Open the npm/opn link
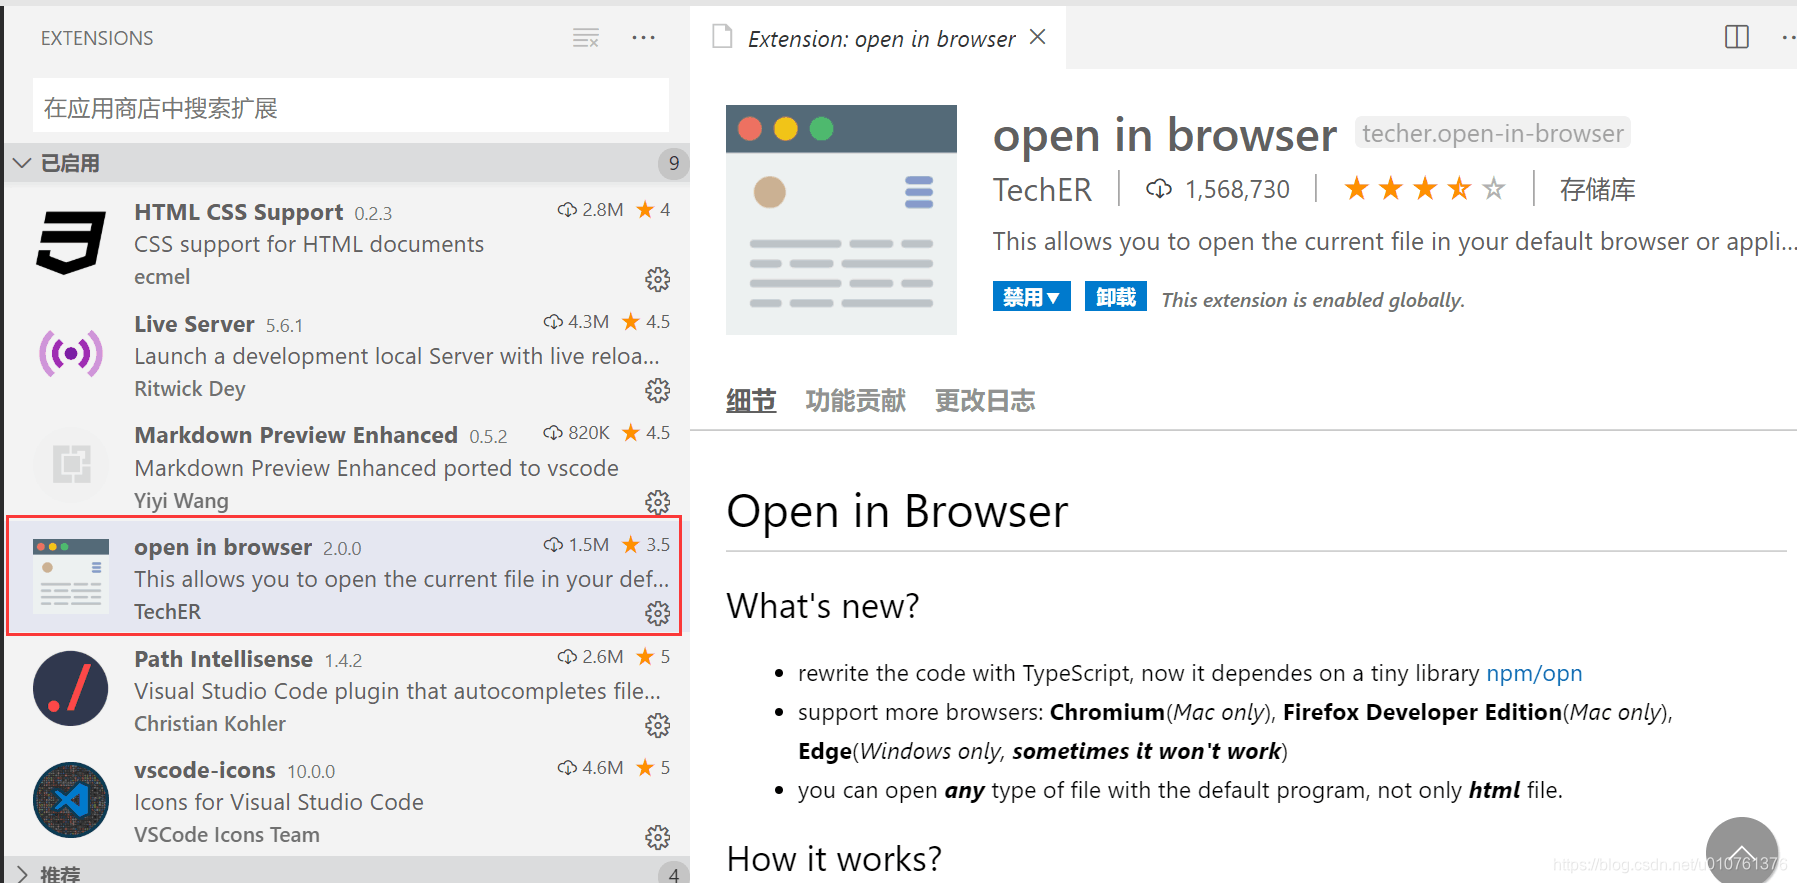The width and height of the screenshot is (1797, 883). [x=1534, y=673]
